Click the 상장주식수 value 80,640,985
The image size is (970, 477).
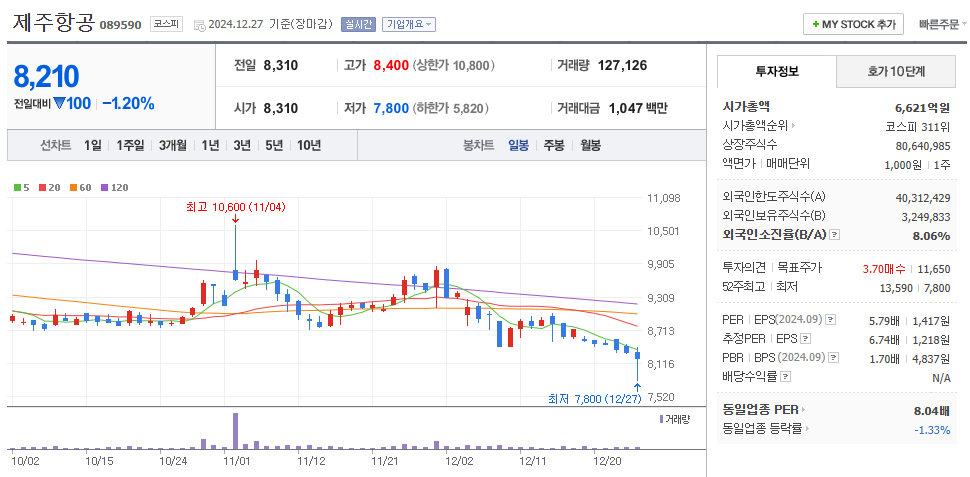pos(922,145)
